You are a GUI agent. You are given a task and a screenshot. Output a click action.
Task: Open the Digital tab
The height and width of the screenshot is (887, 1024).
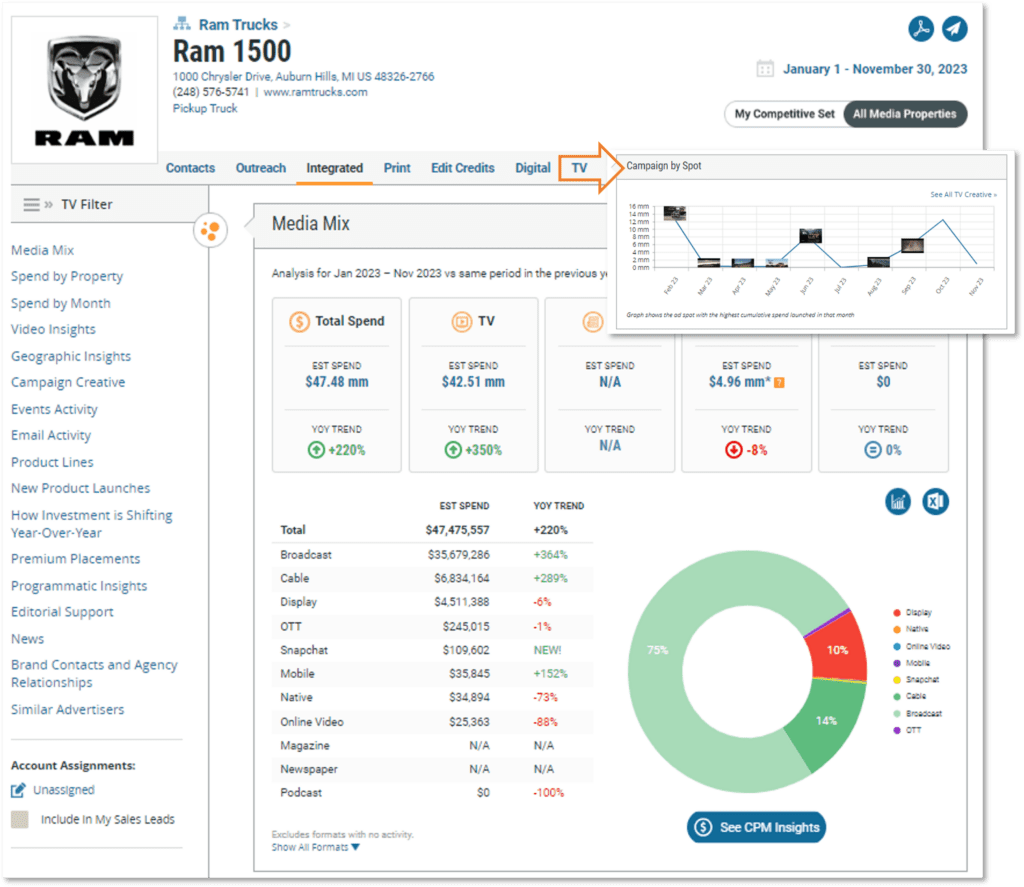pyautogui.click(x=533, y=168)
